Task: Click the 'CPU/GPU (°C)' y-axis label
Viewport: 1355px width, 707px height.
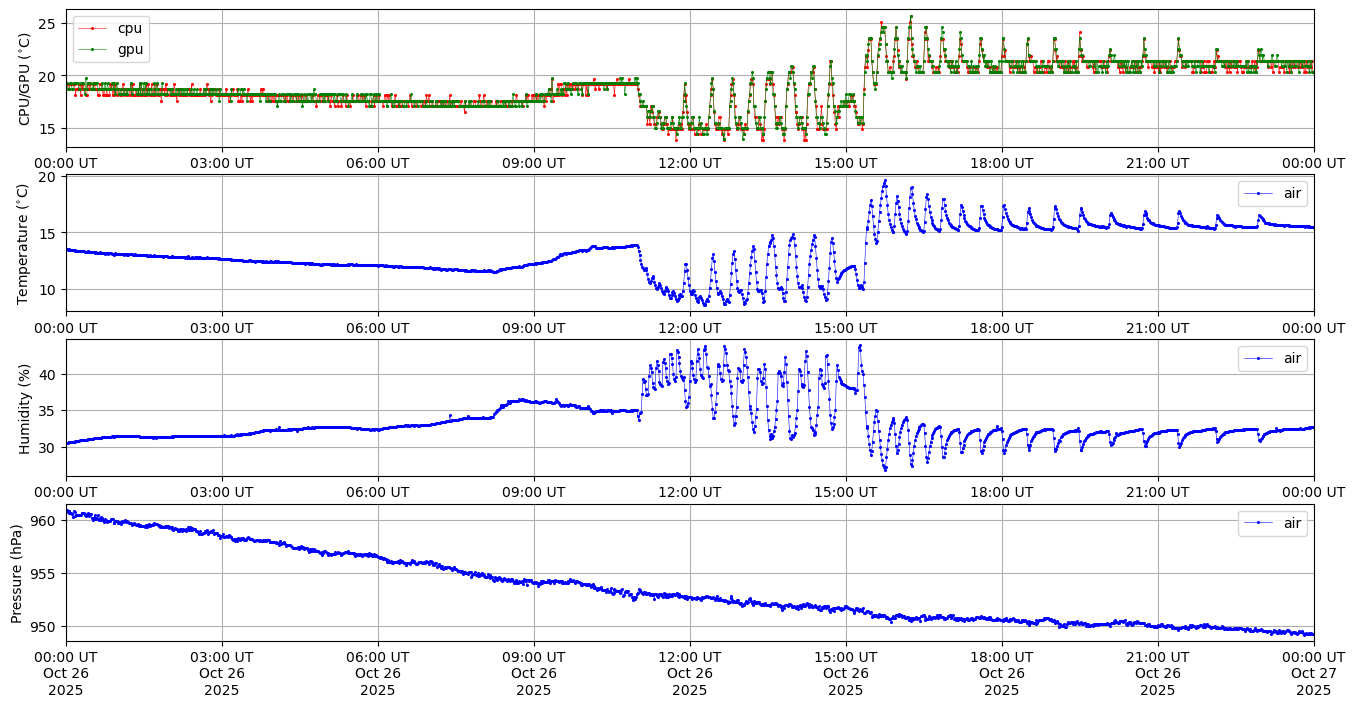Action: [25, 79]
